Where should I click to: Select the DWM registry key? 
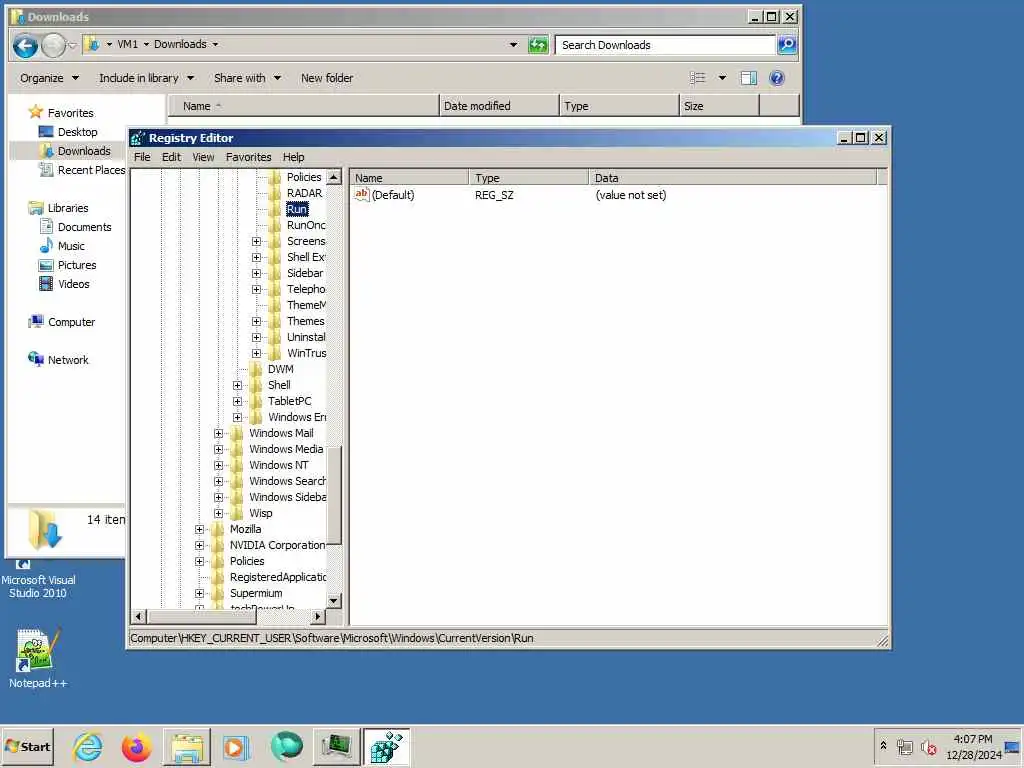[x=280, y=369]
